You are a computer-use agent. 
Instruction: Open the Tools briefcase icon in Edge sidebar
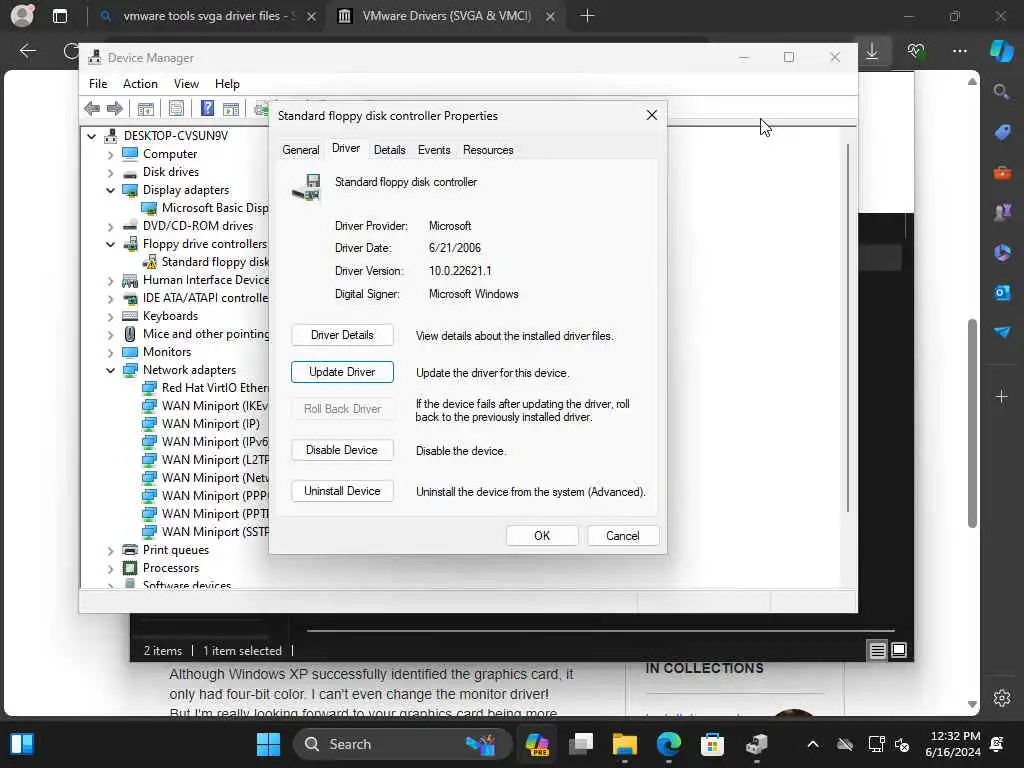(1002, 172)
